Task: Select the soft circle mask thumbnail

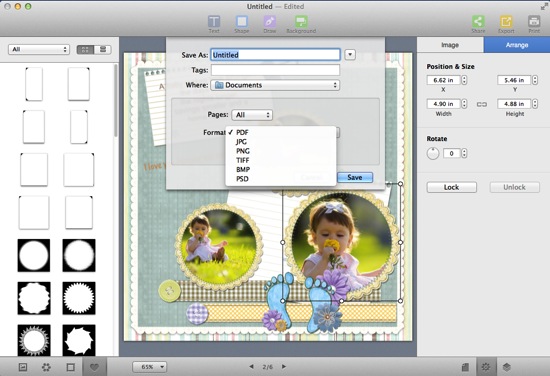Action: click(34, 255)
